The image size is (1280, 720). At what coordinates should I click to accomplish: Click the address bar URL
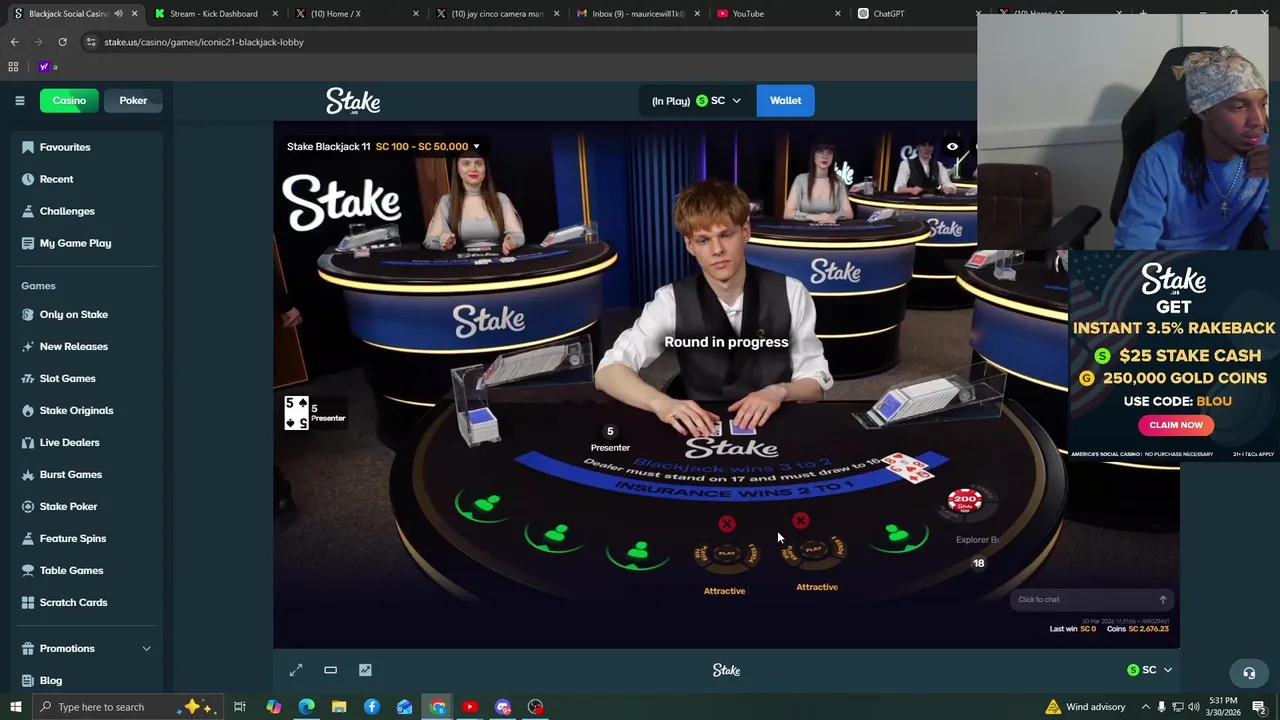coord(204,42)
